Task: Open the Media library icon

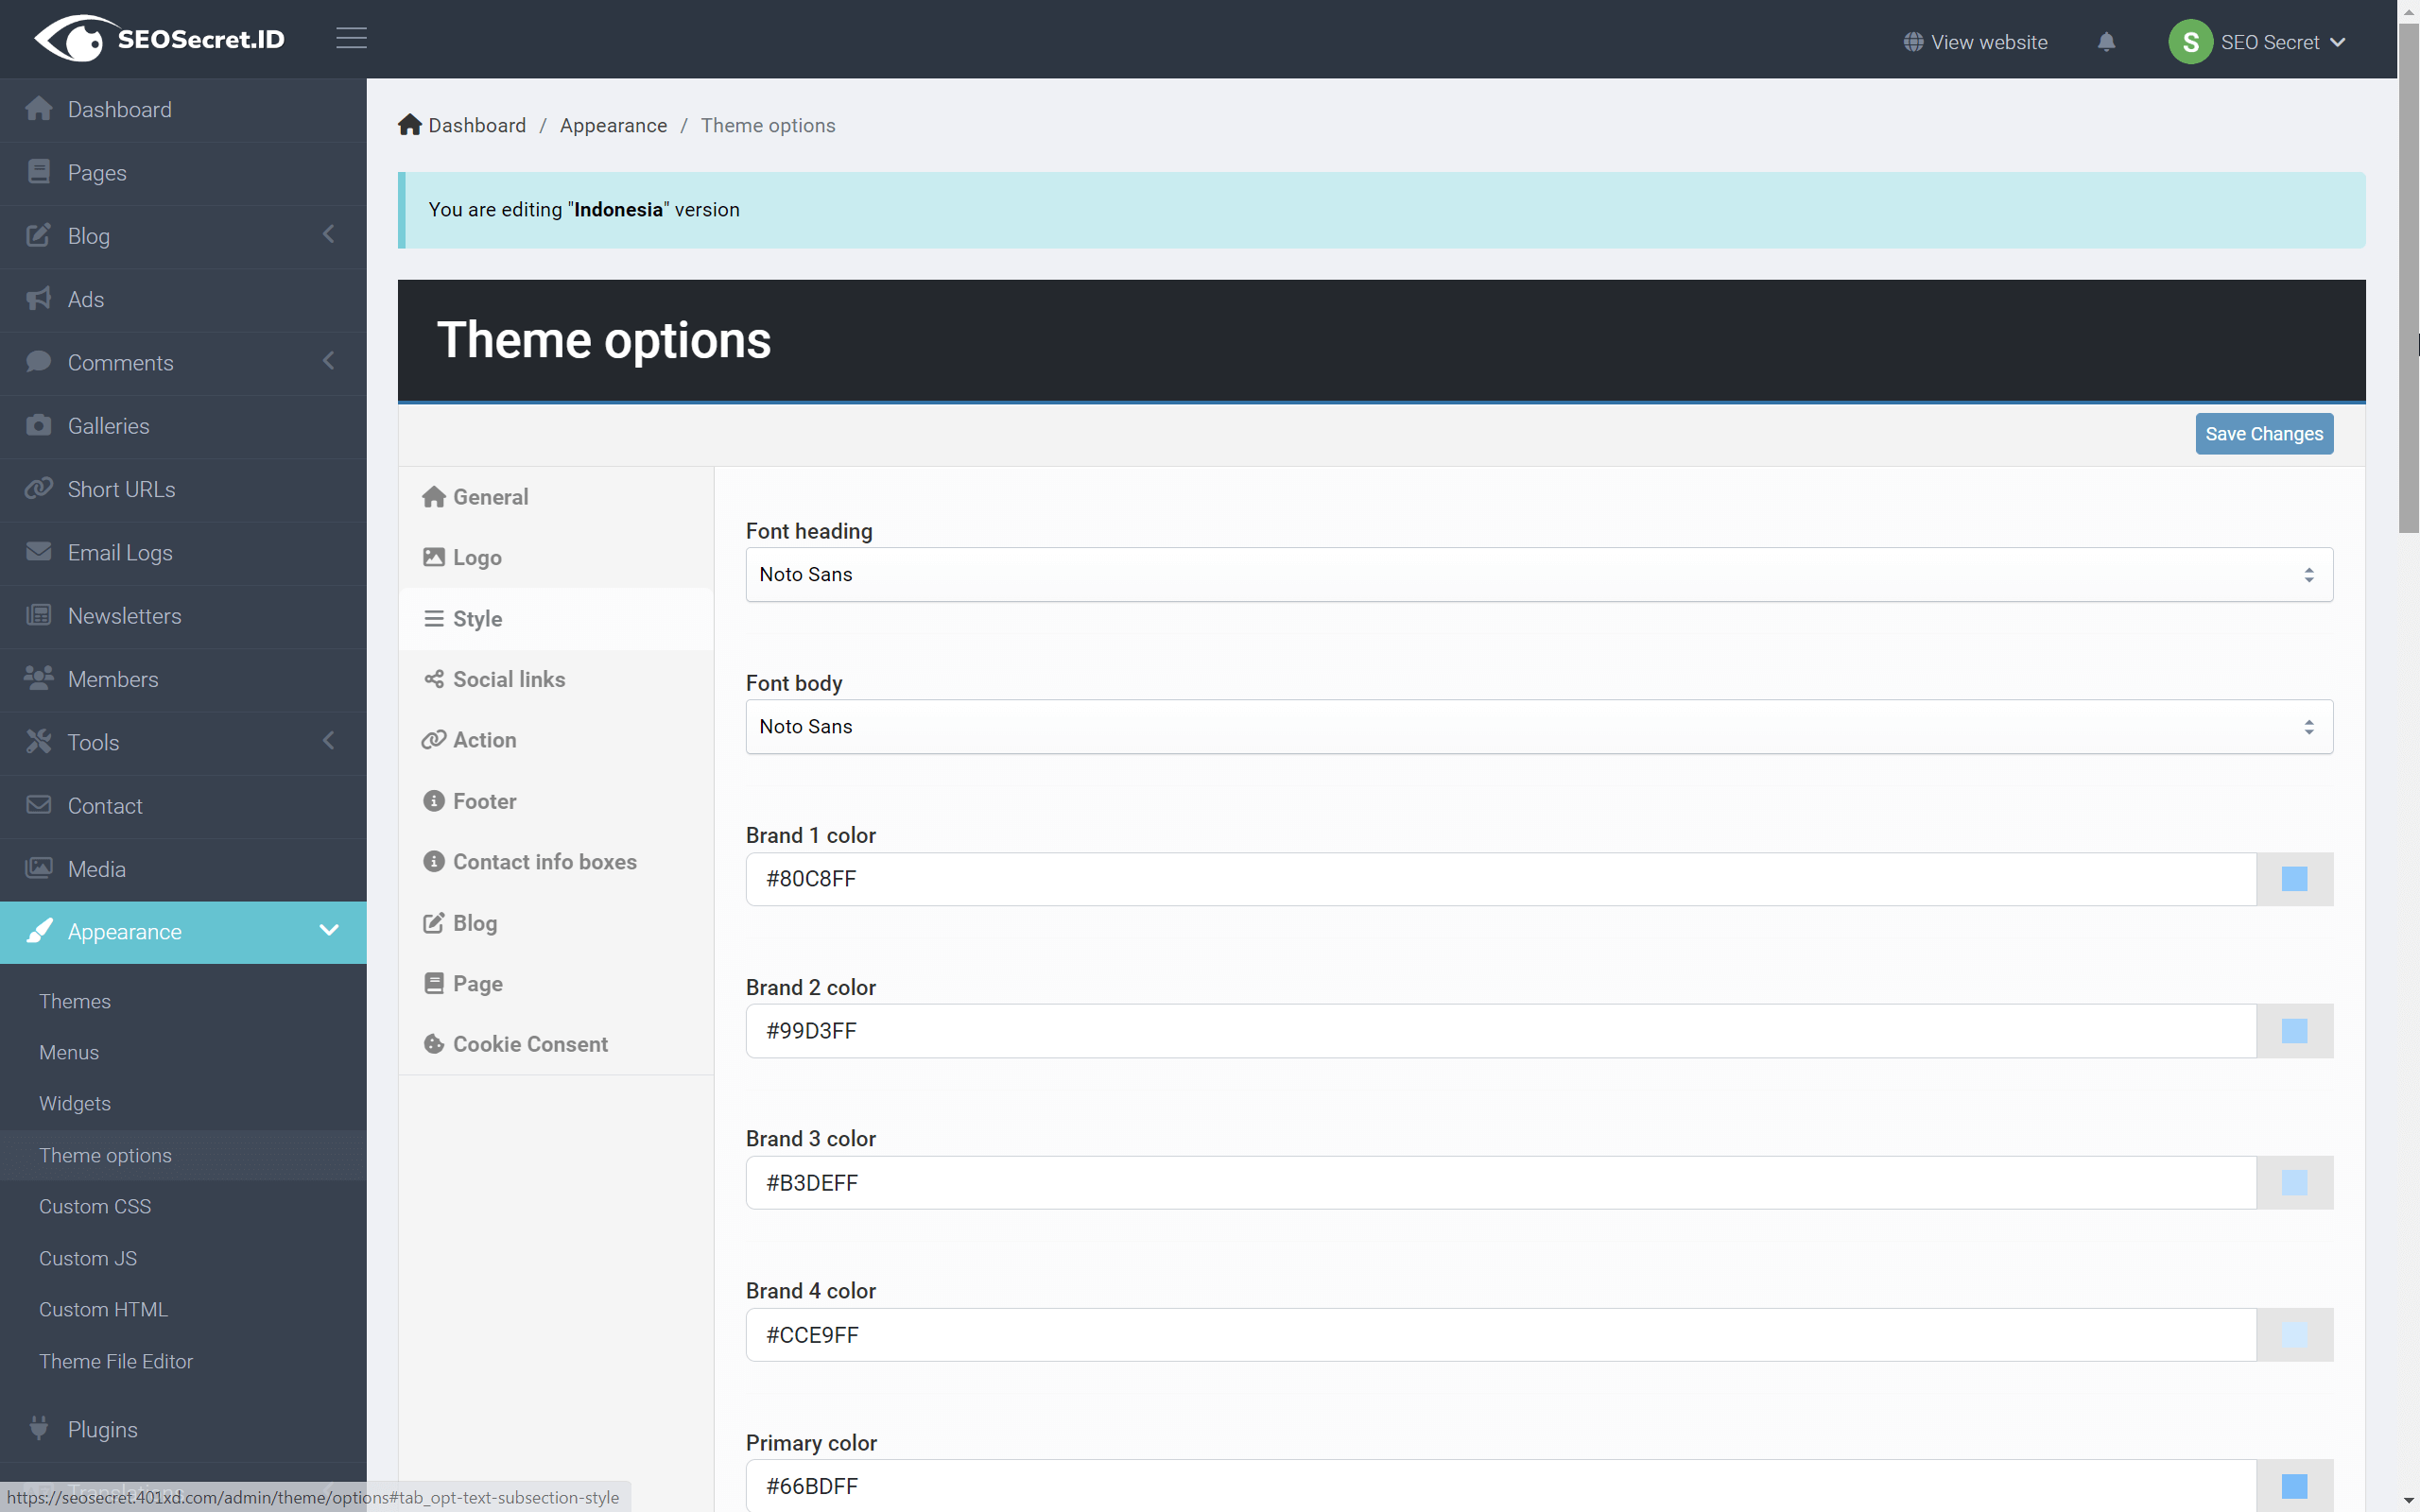Action: click(x=39, y=868)
